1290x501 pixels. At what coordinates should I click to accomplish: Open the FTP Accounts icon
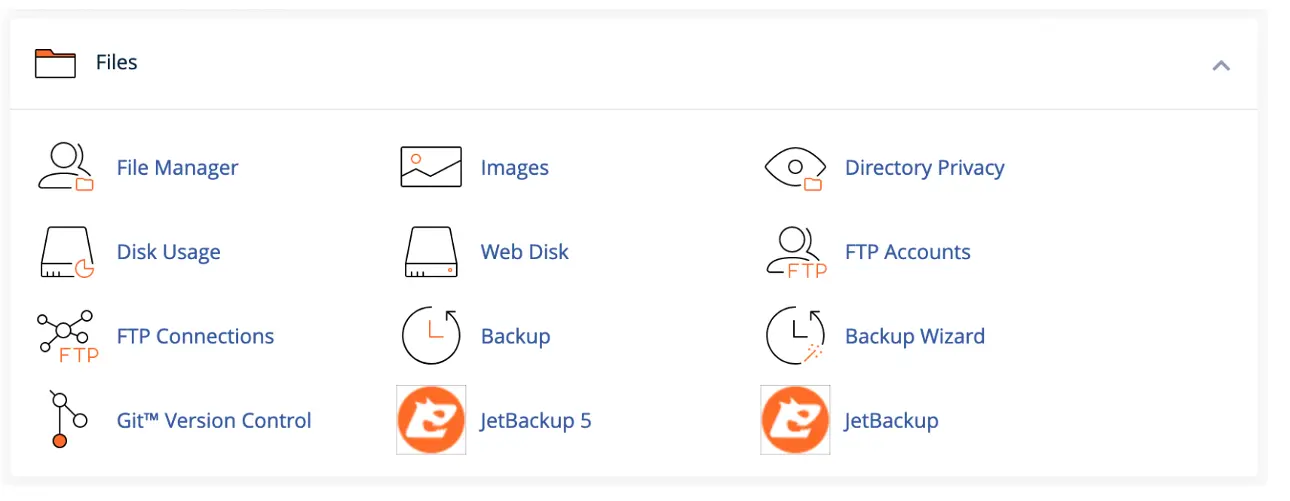(x=796, y=252)
